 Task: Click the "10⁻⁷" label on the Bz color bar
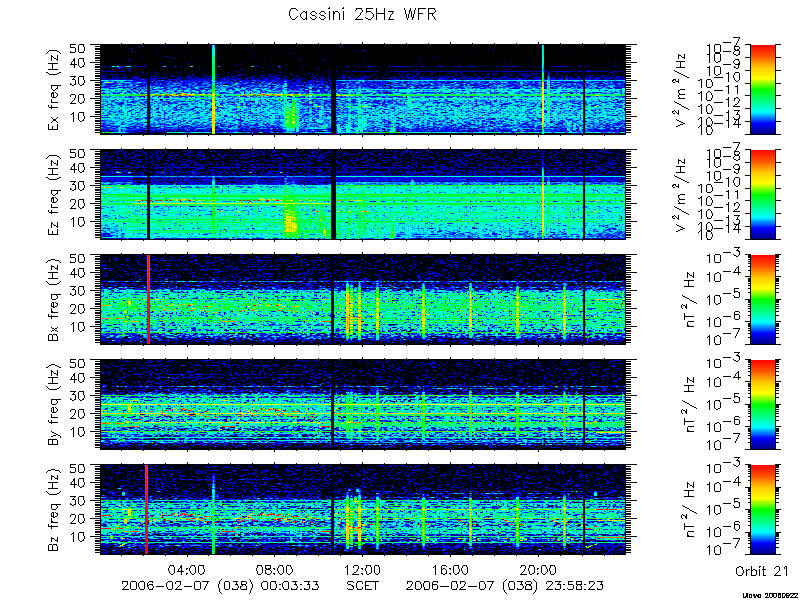click(x=724, y=550)
